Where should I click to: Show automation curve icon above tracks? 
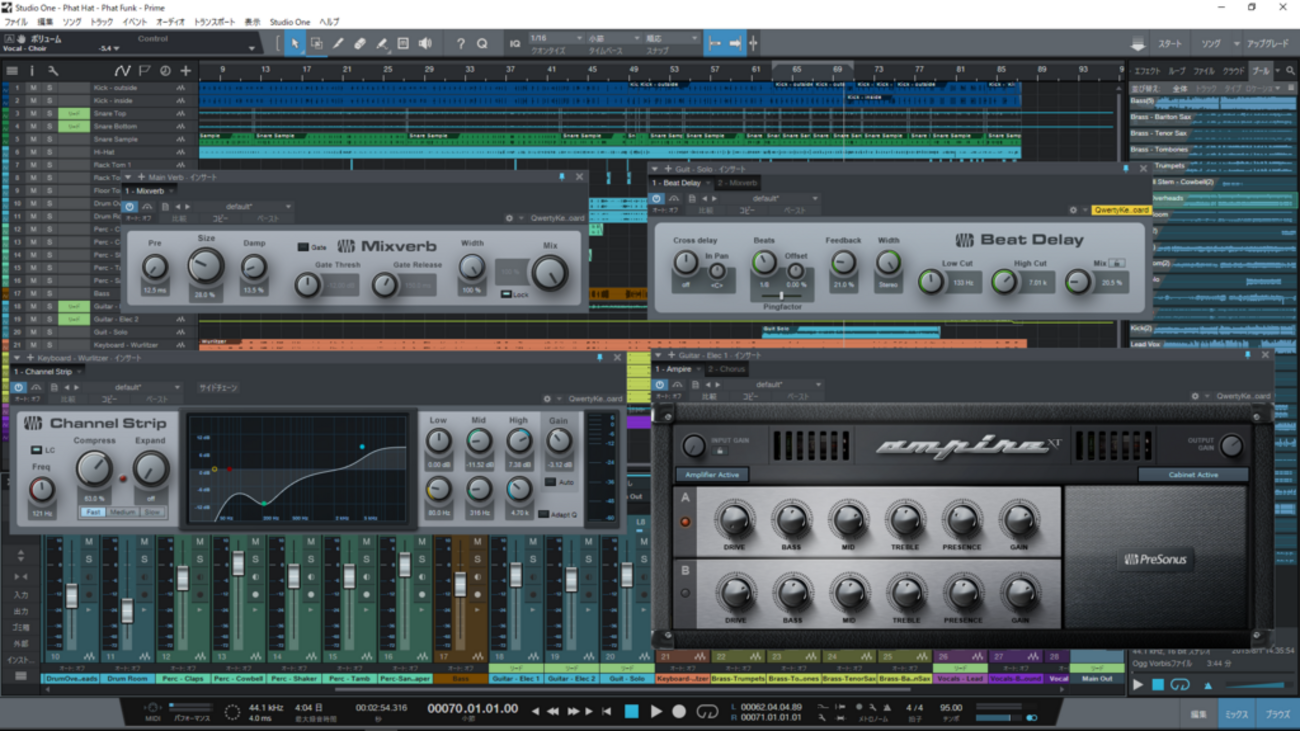point(122,71)
